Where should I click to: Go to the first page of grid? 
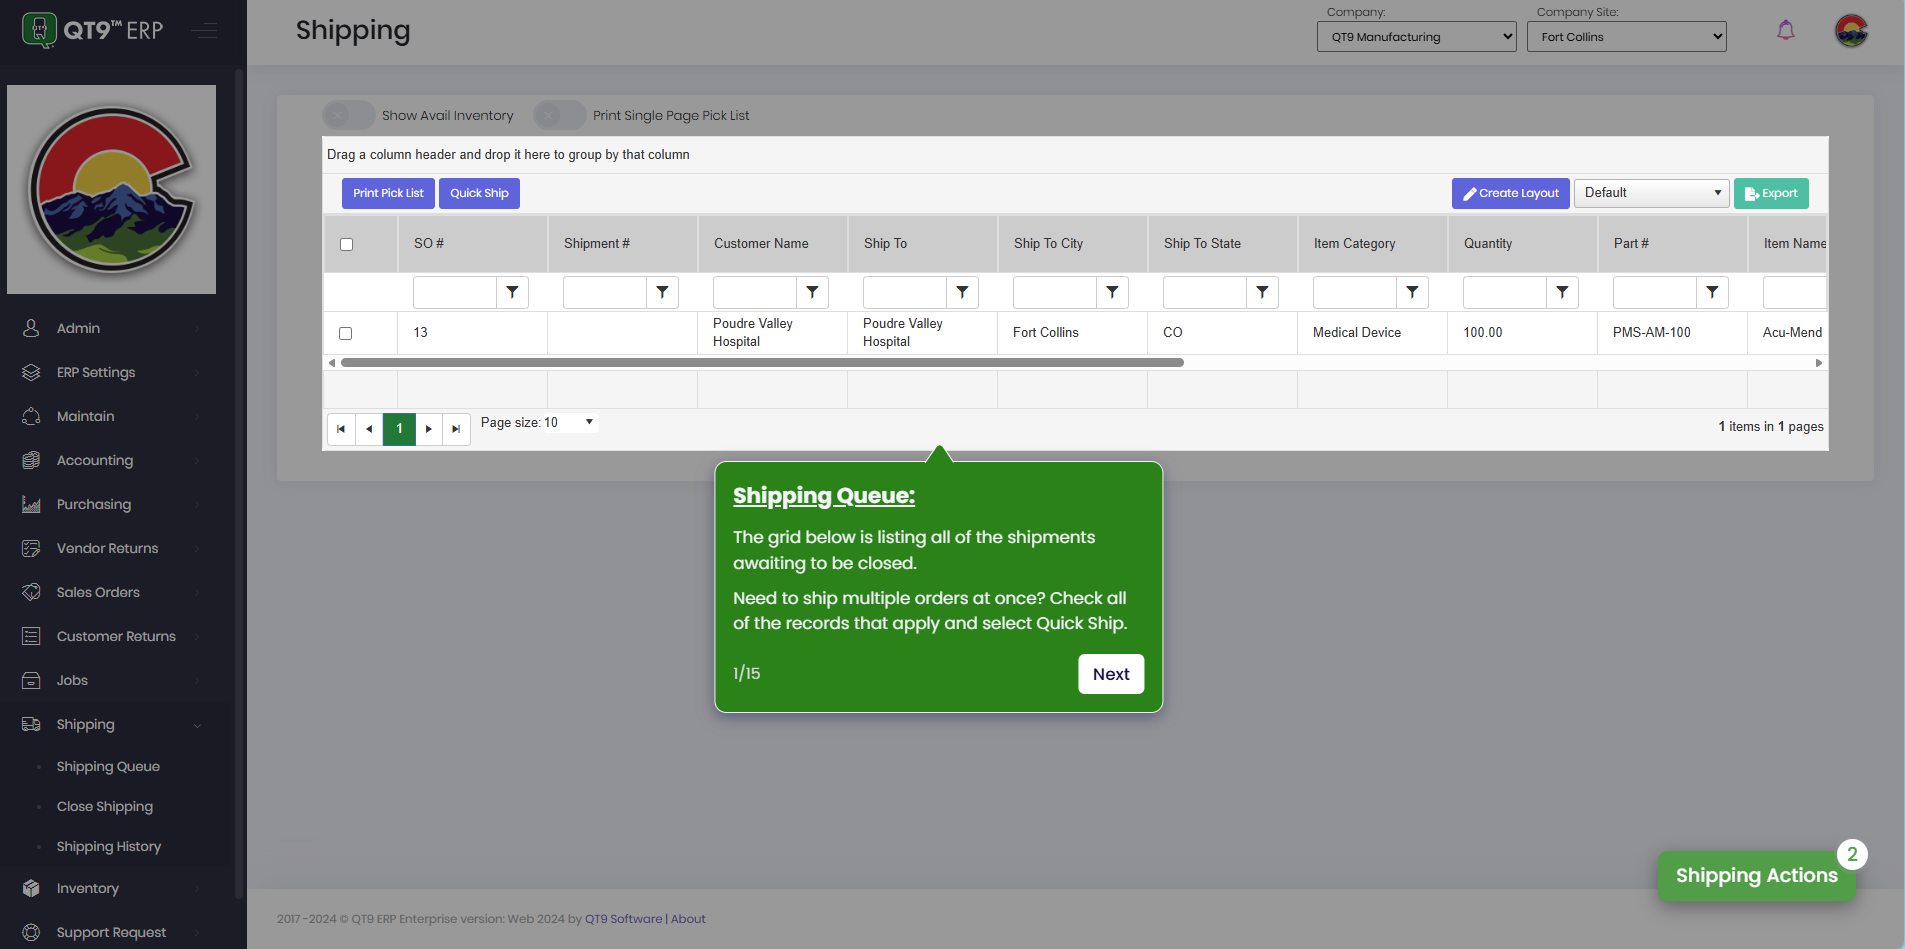coord(341,429)
